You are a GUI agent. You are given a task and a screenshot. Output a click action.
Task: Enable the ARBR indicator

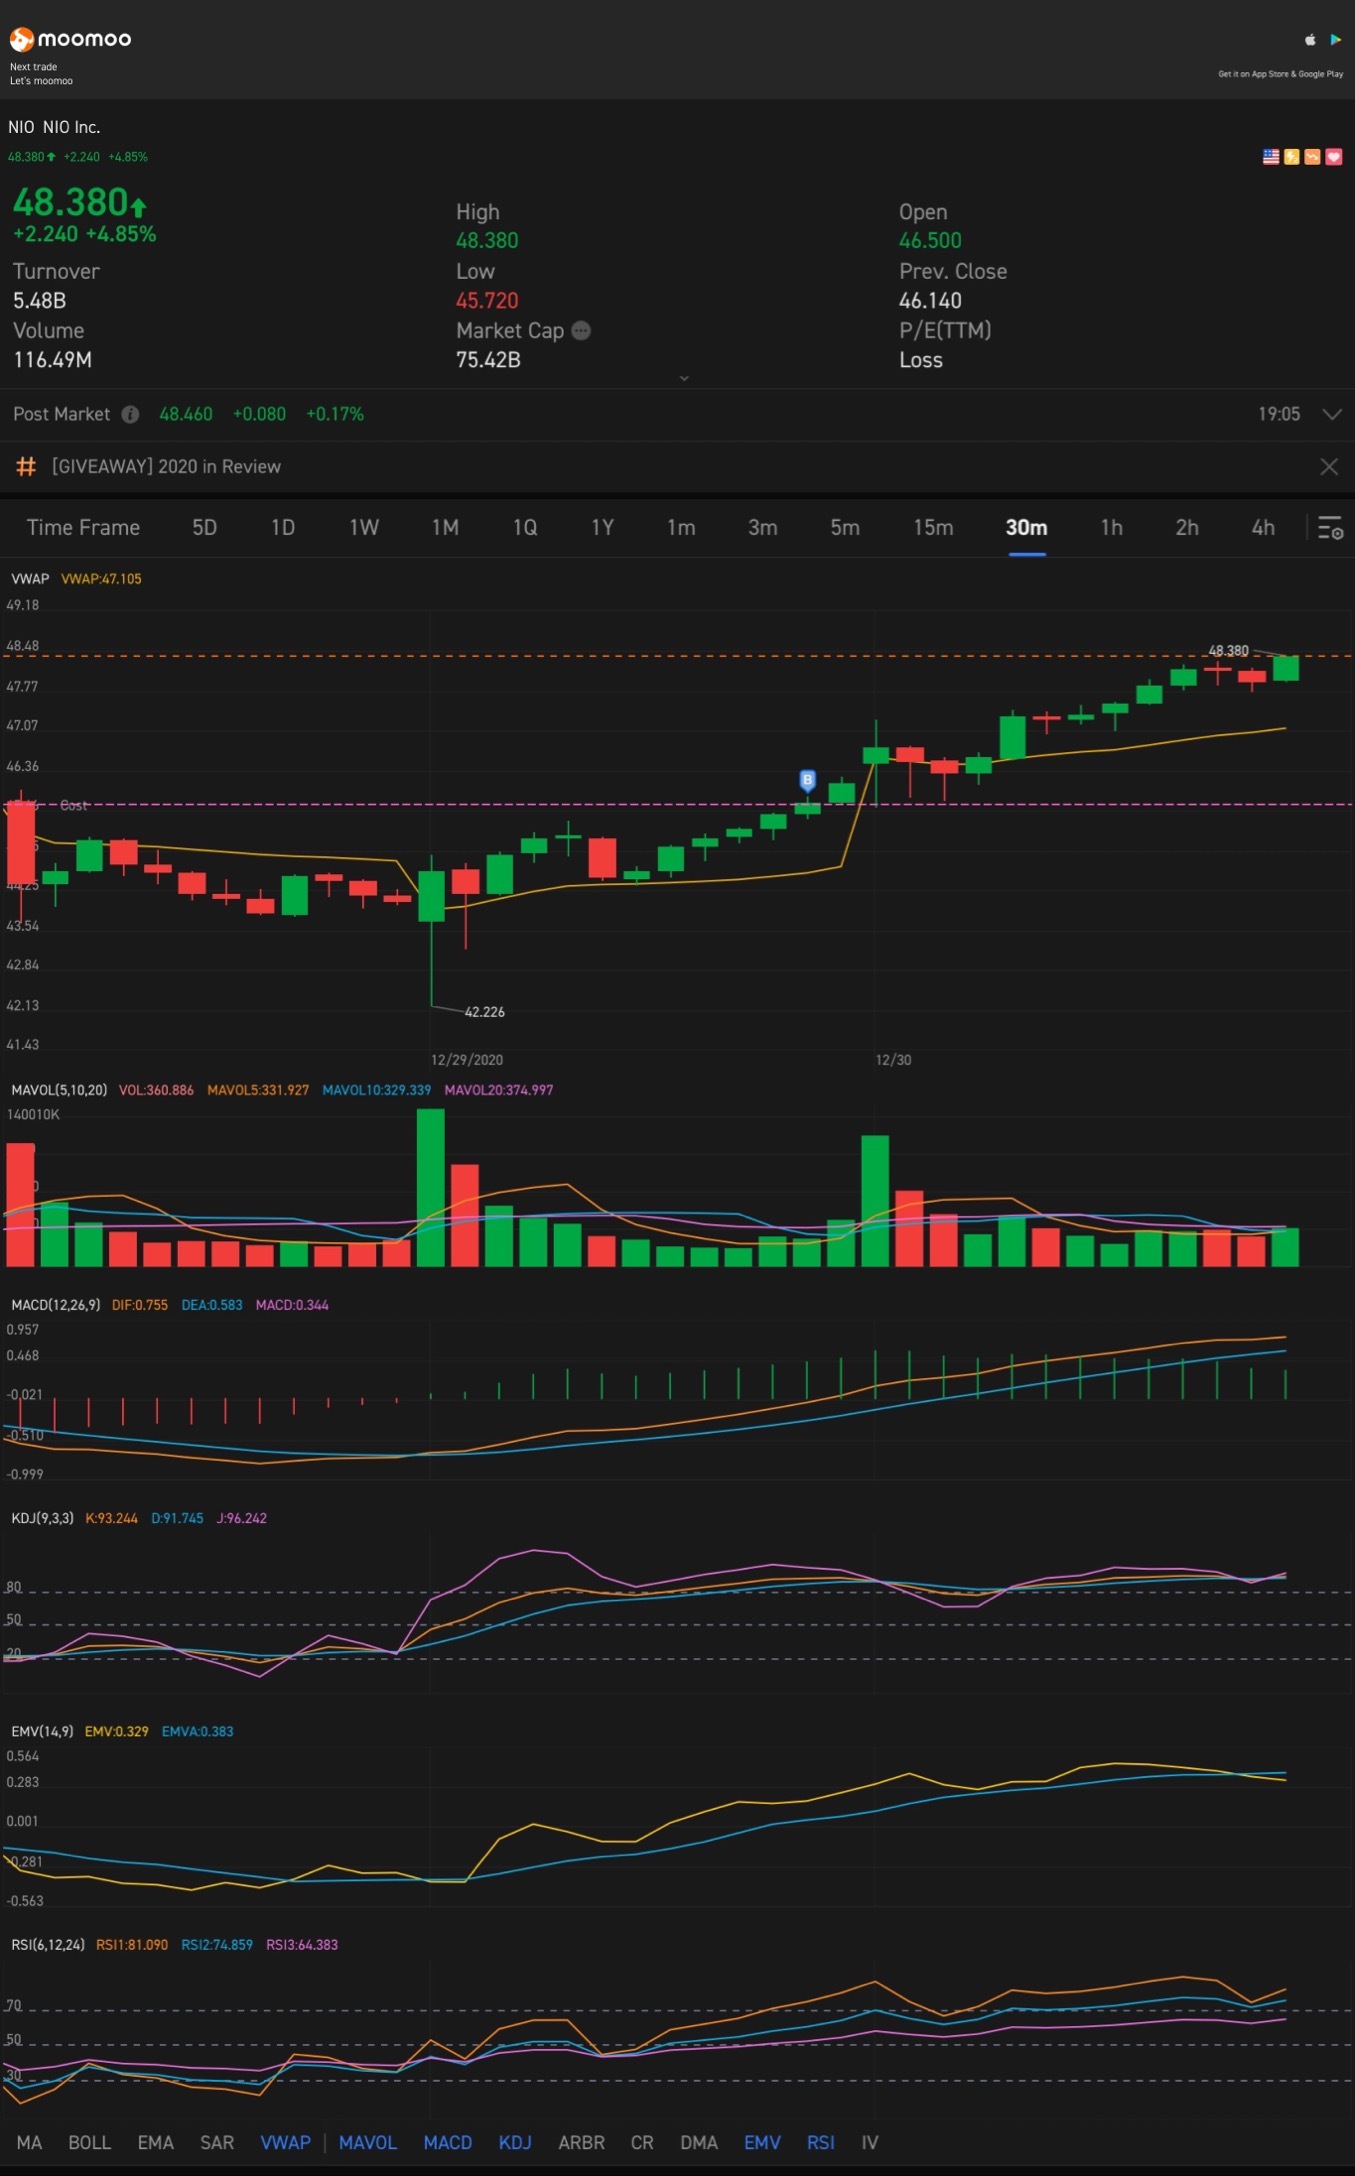click(x=581, y=2142)
